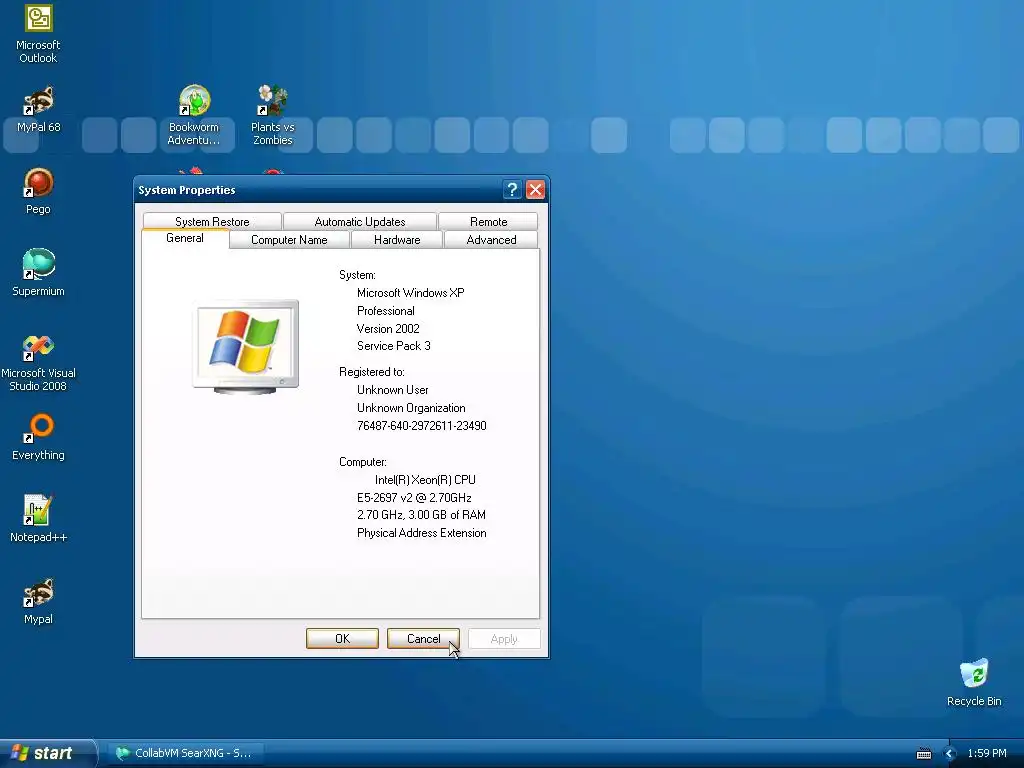Open the Advanced tab
Viewport: 1024px width, 768px height.
[x=491, y=240]
